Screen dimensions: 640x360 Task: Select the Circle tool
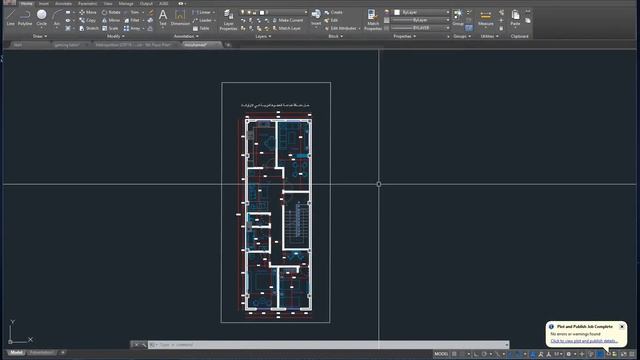(41, 18)
